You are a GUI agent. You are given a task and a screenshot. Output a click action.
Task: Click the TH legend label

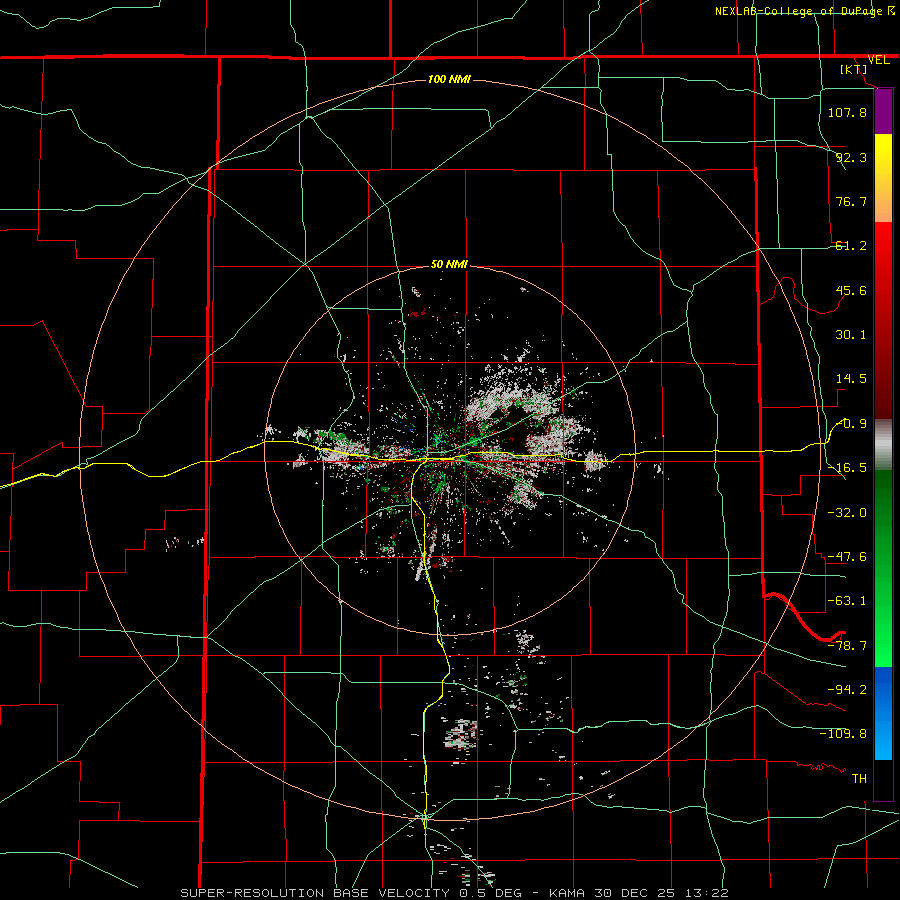859,778
